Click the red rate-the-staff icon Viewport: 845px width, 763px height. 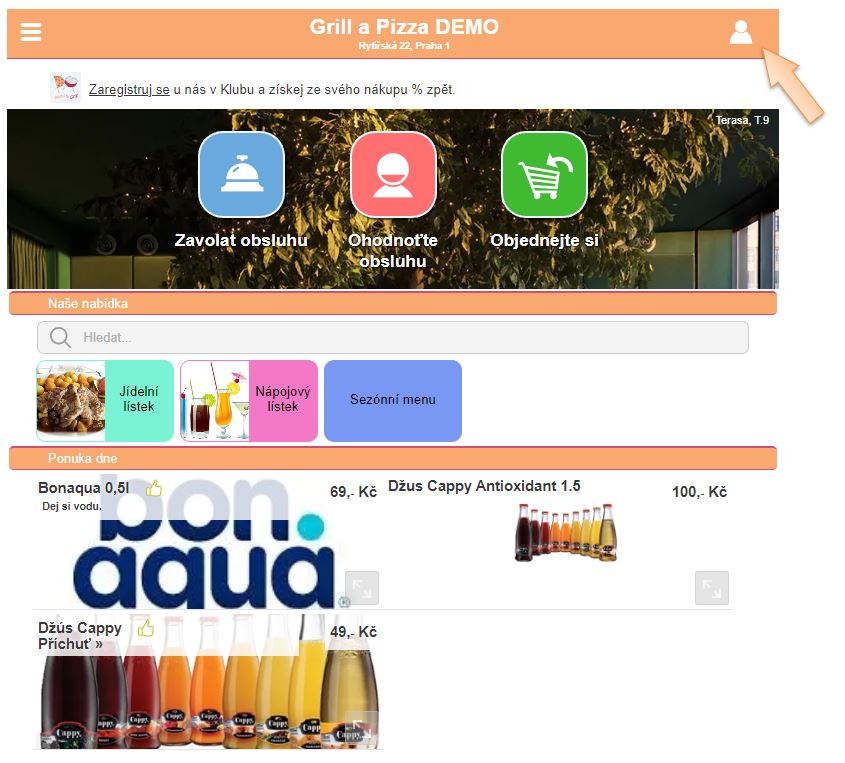click(x=393, y=175)
